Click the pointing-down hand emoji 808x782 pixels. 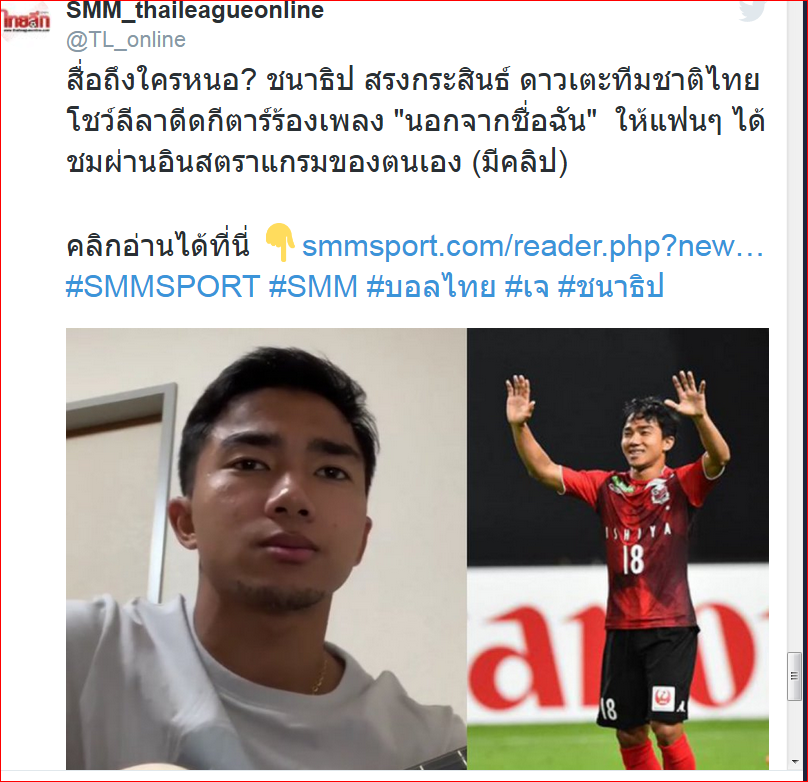pos(280,242)
